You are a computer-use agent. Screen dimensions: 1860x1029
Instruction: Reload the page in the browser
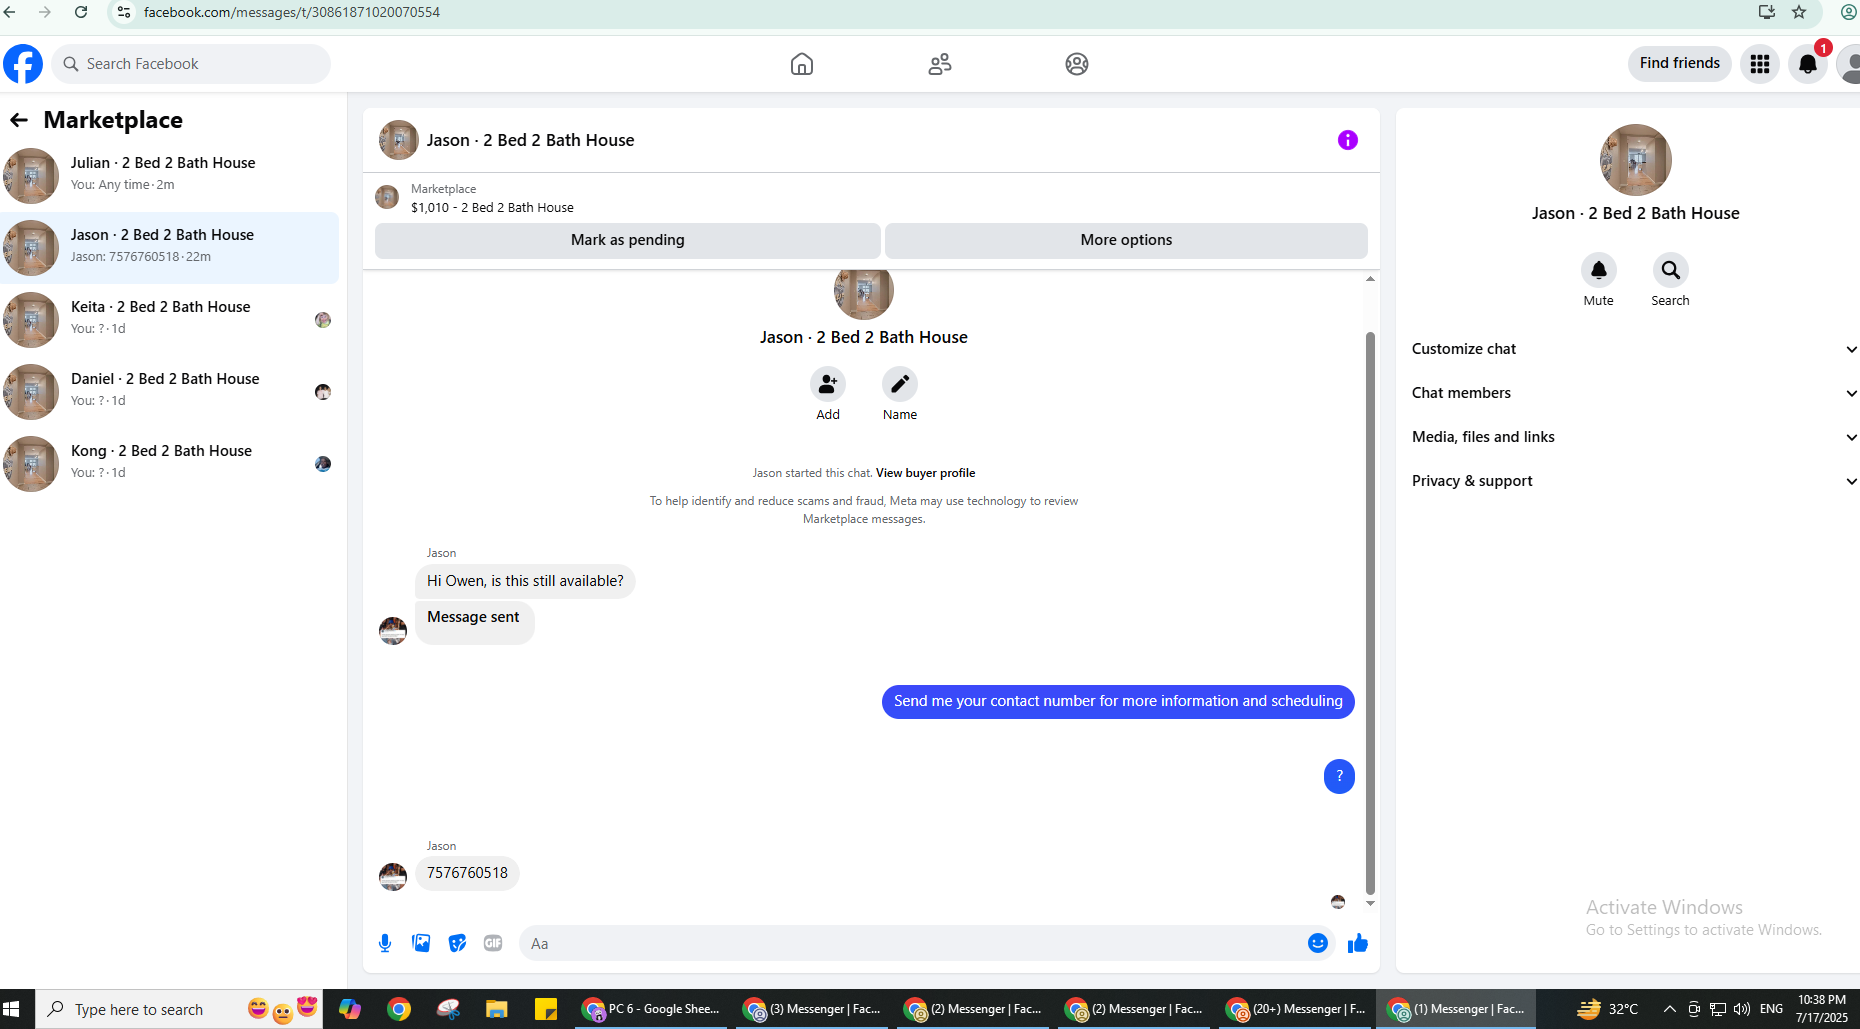coord(81,12)
